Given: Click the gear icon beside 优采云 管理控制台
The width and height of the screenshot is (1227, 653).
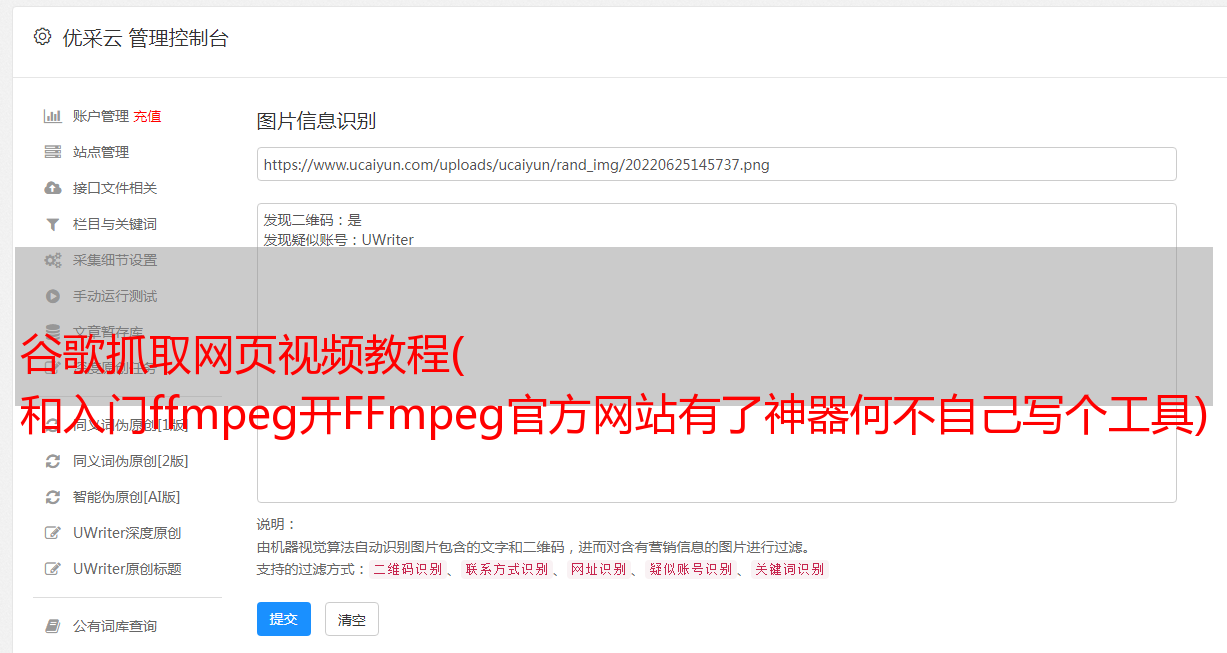Looking at the screenshot, I should (x=42, y=37).
